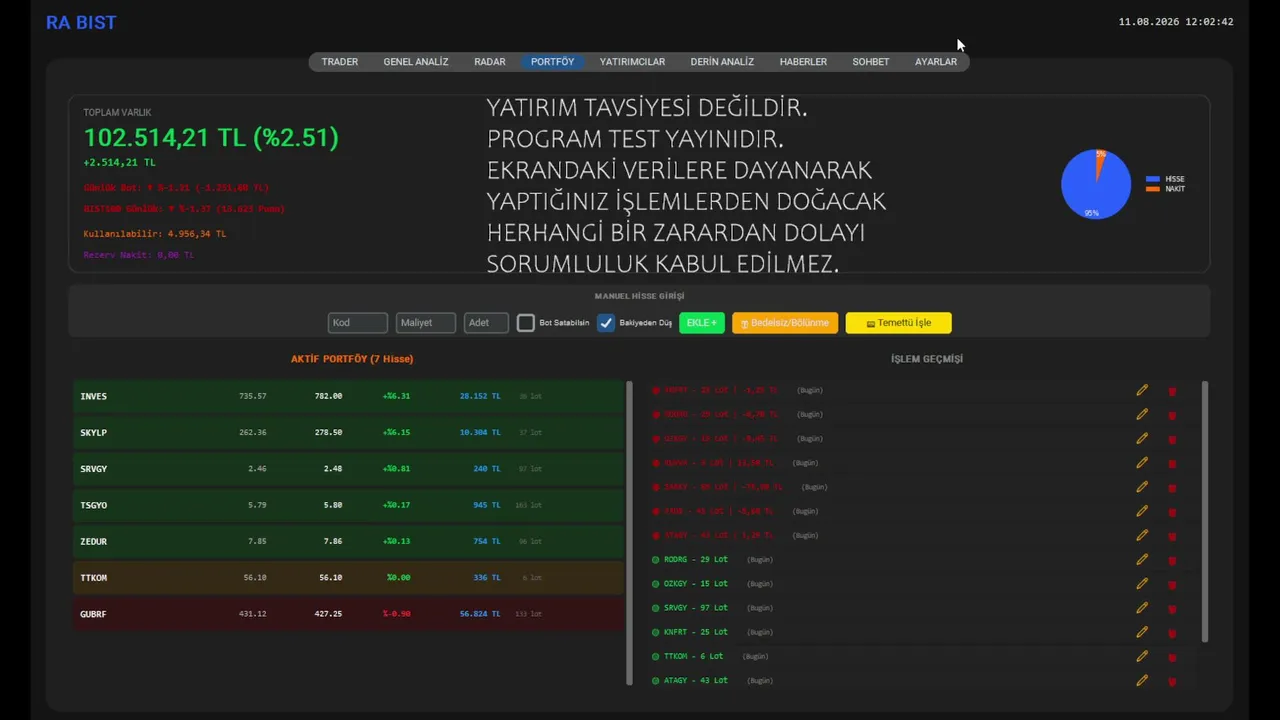1280x720 pixels.
Task: Select the SRVGY row in the active portfolio
Action: [348, 469]
